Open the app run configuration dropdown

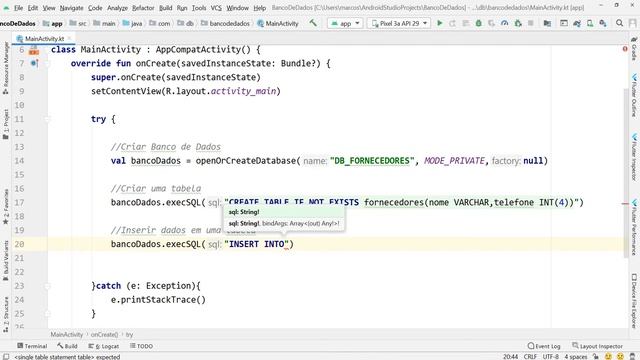(345, 23)
